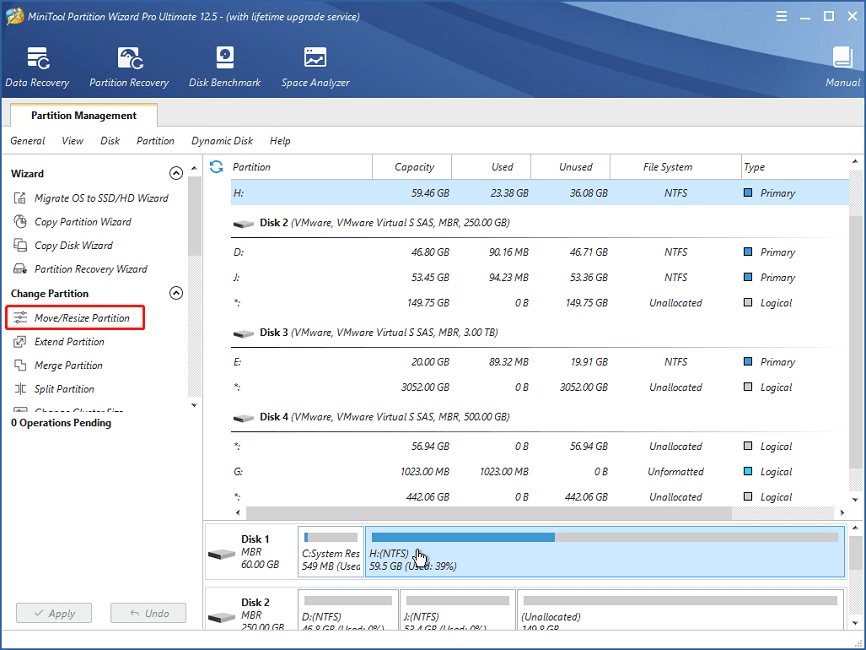Select the J: partition row

tap(540, 277)
